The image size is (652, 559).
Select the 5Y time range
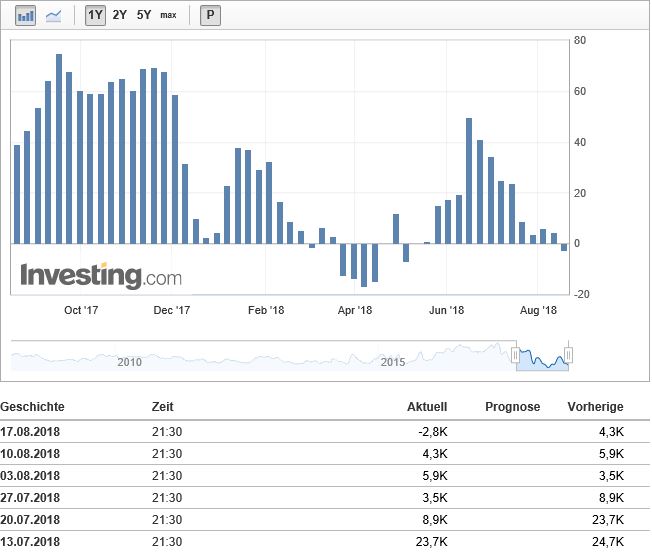144,15
